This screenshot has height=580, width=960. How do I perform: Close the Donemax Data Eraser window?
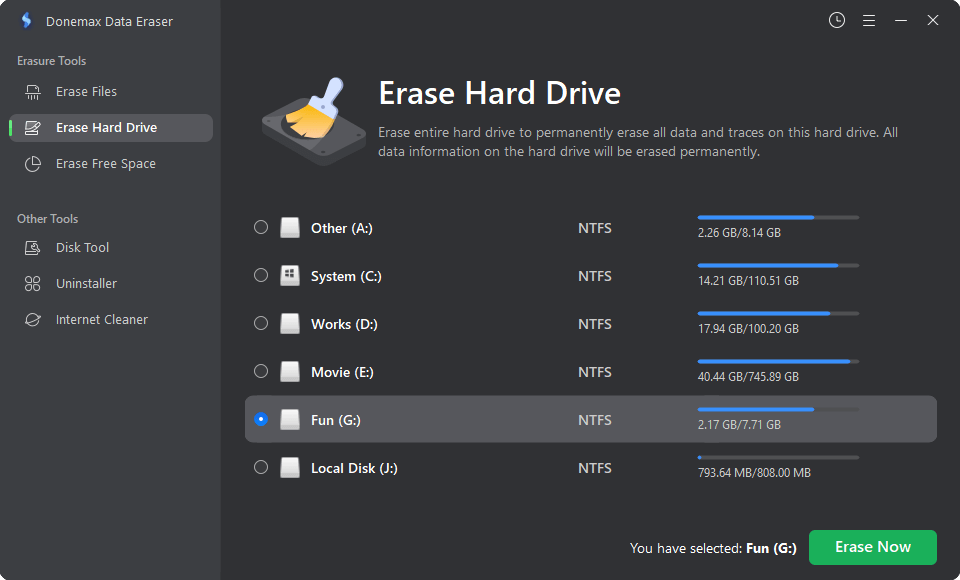(x=932, y=20)
